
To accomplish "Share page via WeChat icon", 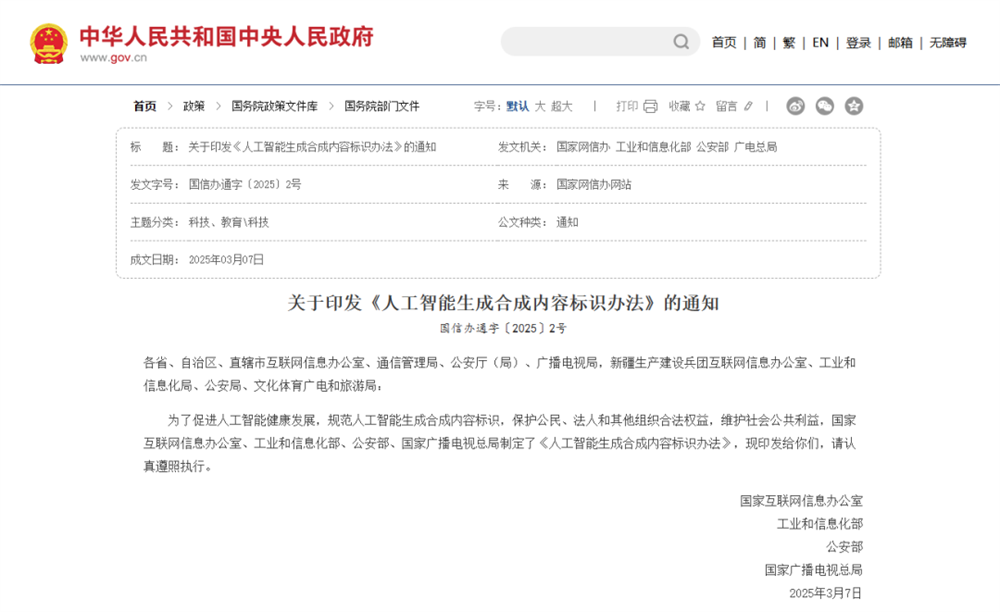I will [x=825, y=106].
